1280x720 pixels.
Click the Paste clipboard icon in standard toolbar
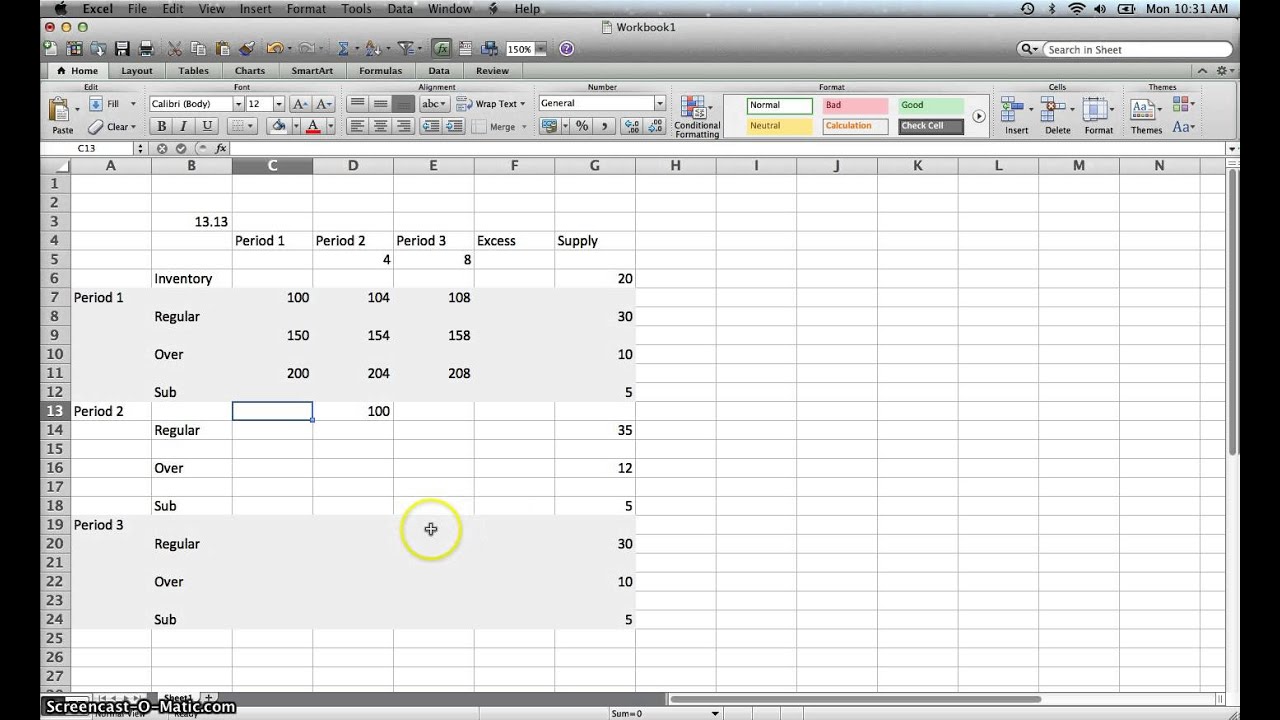[x=222, y=48]
